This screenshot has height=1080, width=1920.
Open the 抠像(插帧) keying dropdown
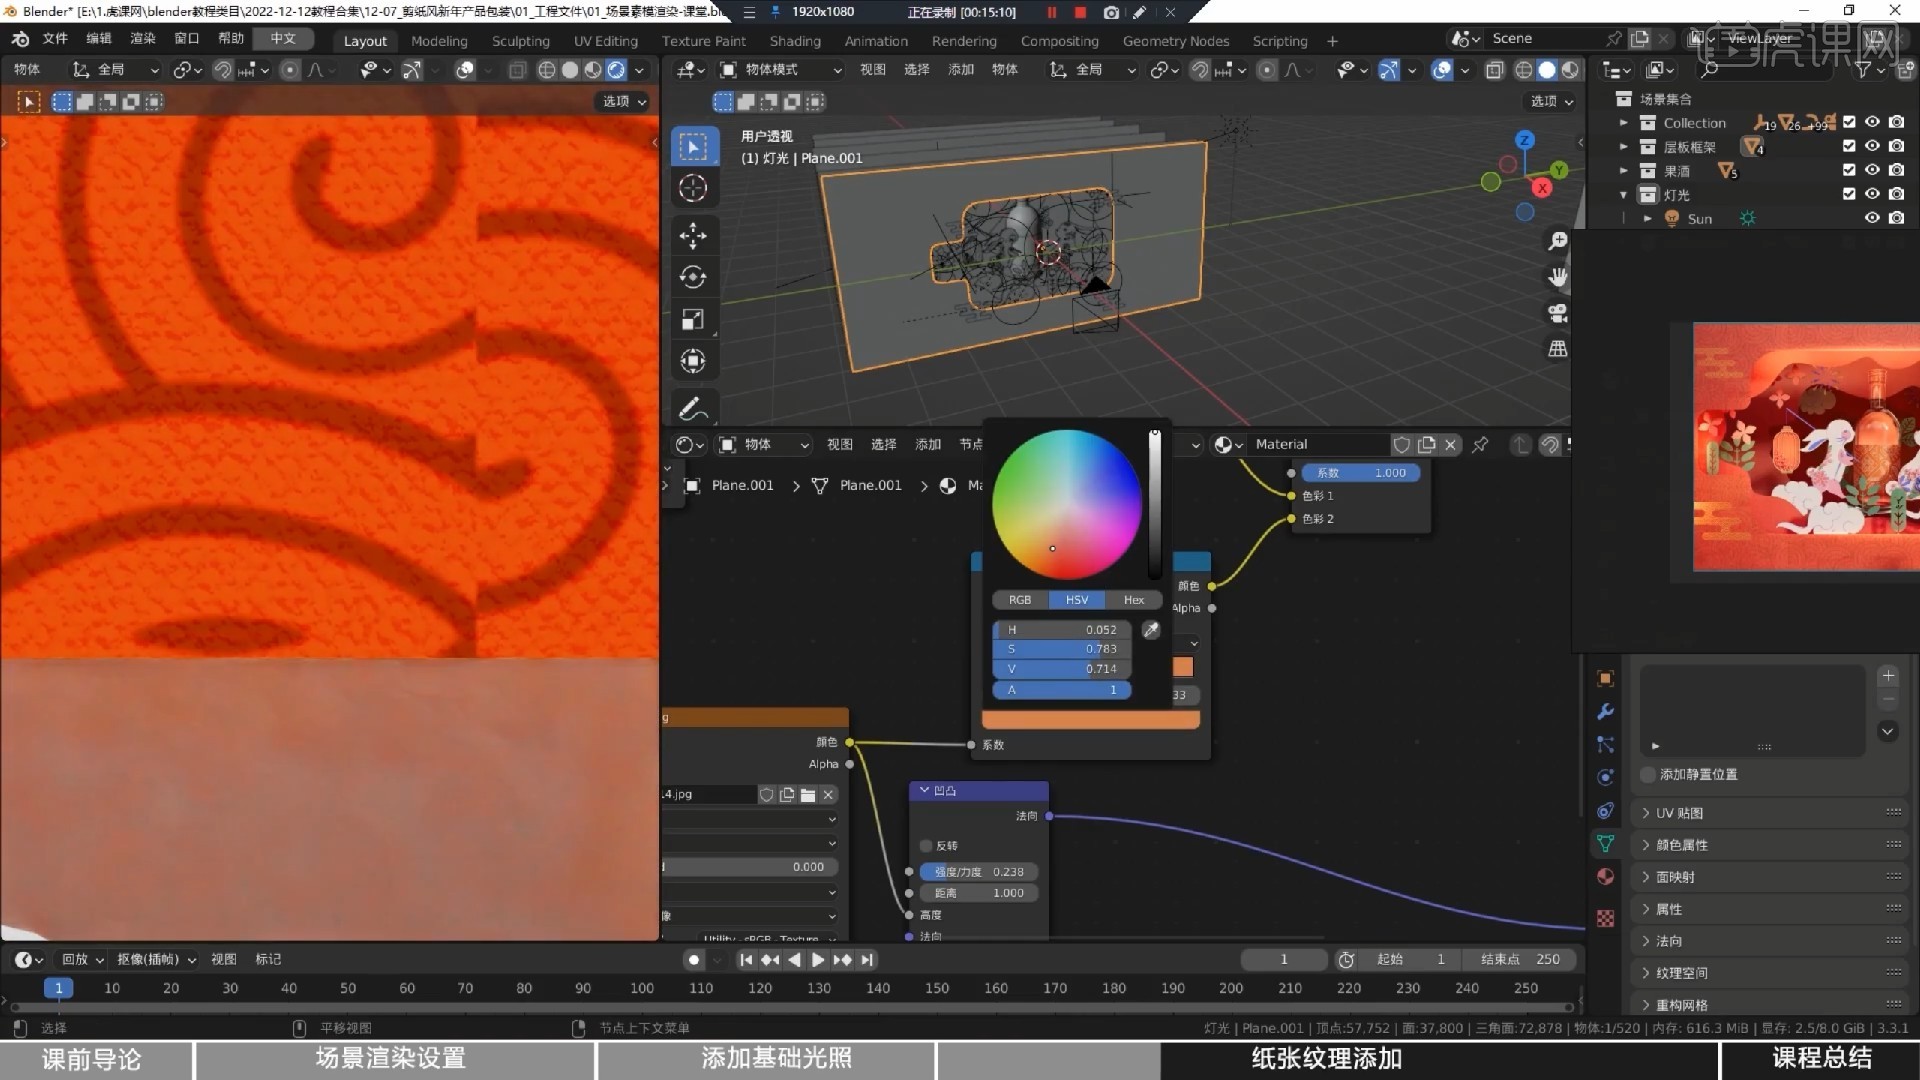[156, 960]
